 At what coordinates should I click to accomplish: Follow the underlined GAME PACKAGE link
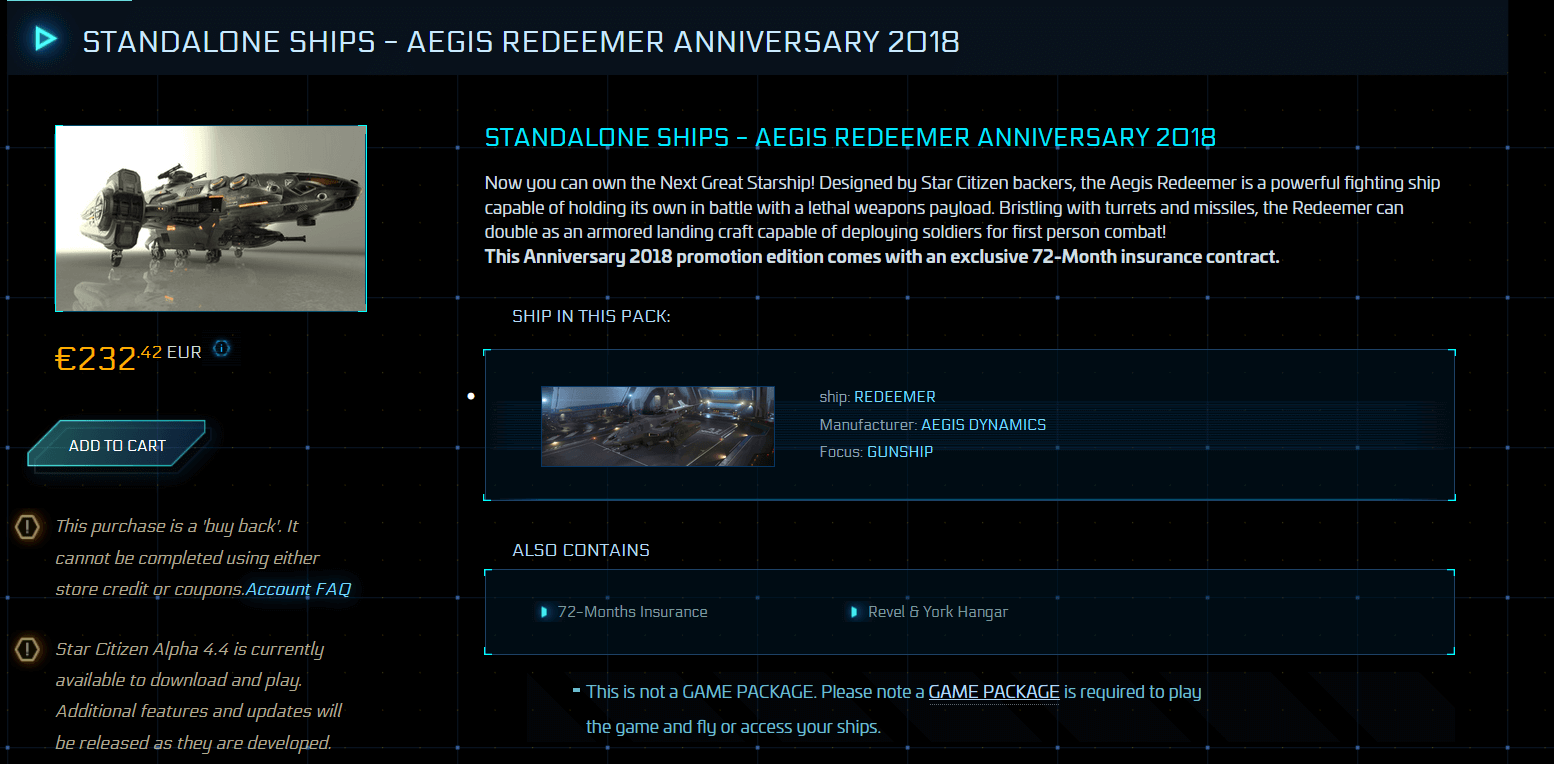tap(993, 691)
